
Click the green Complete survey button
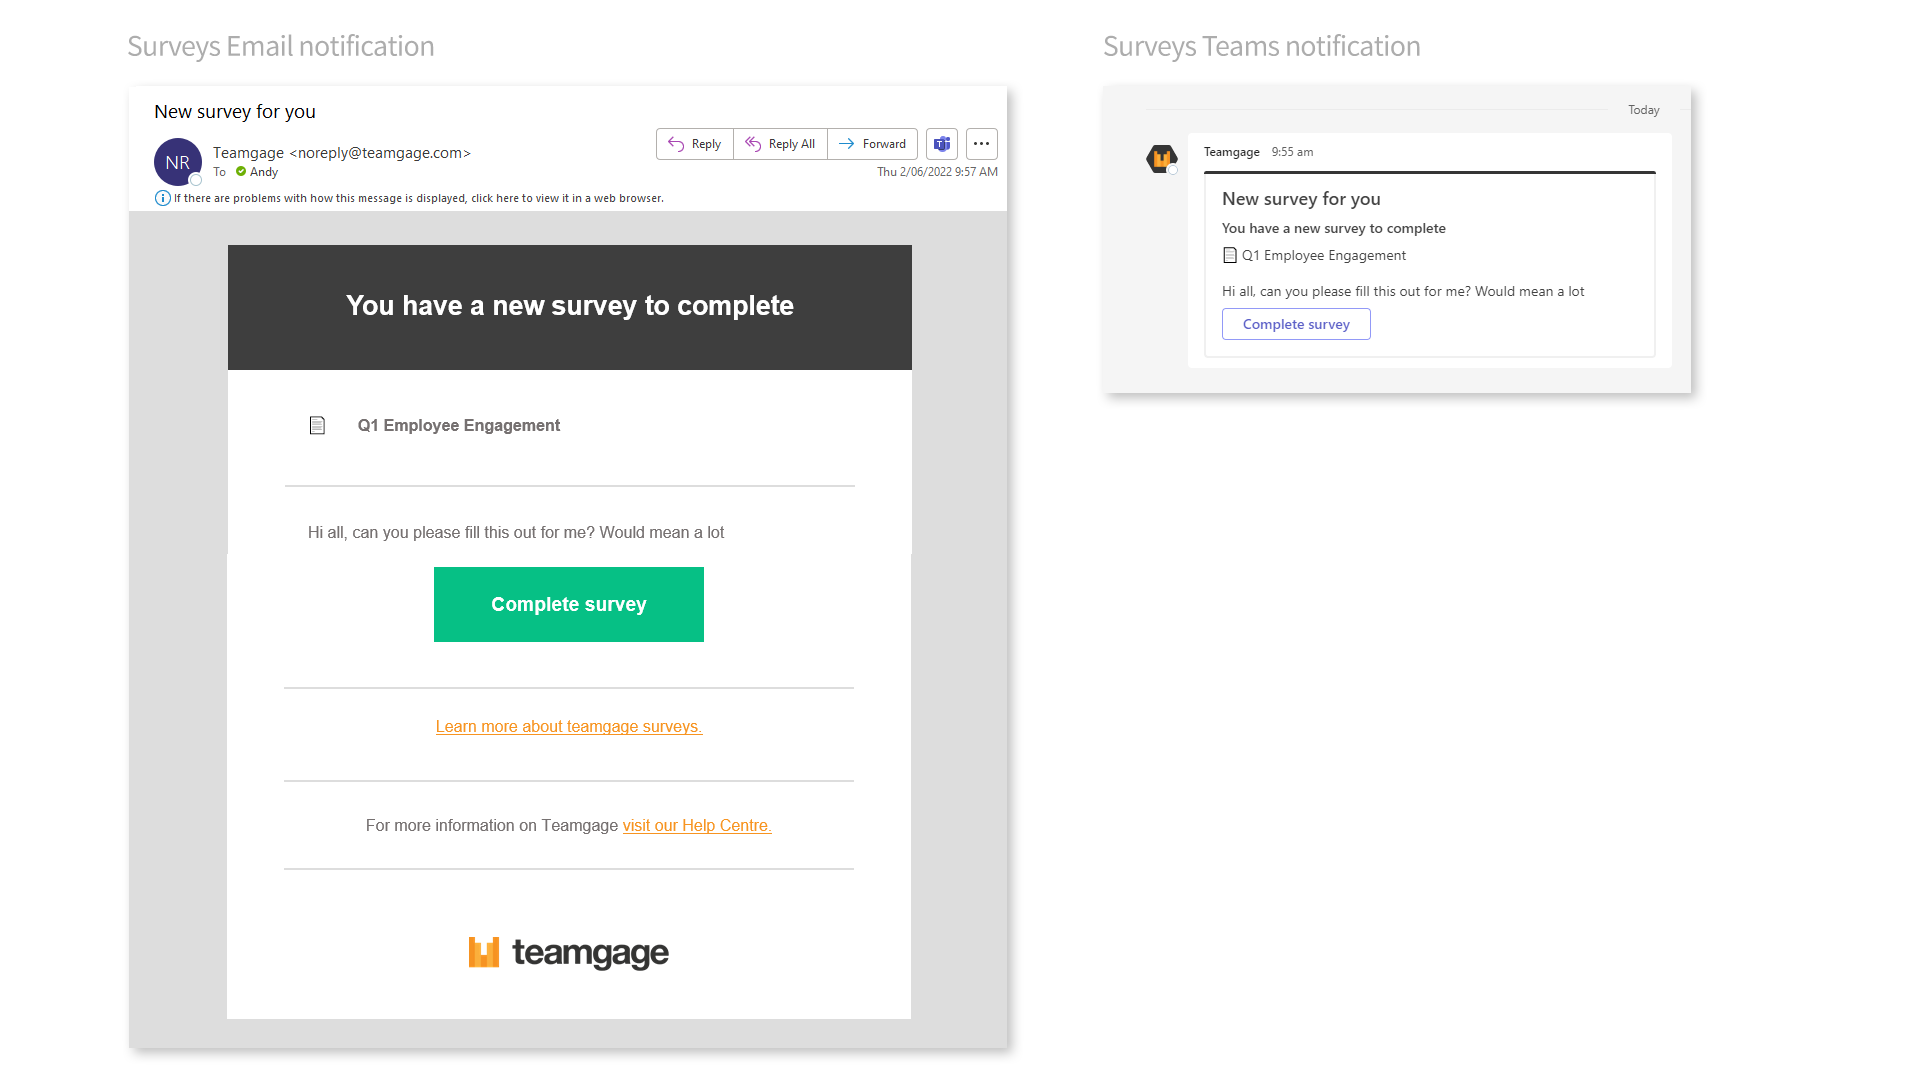point(569,604)
